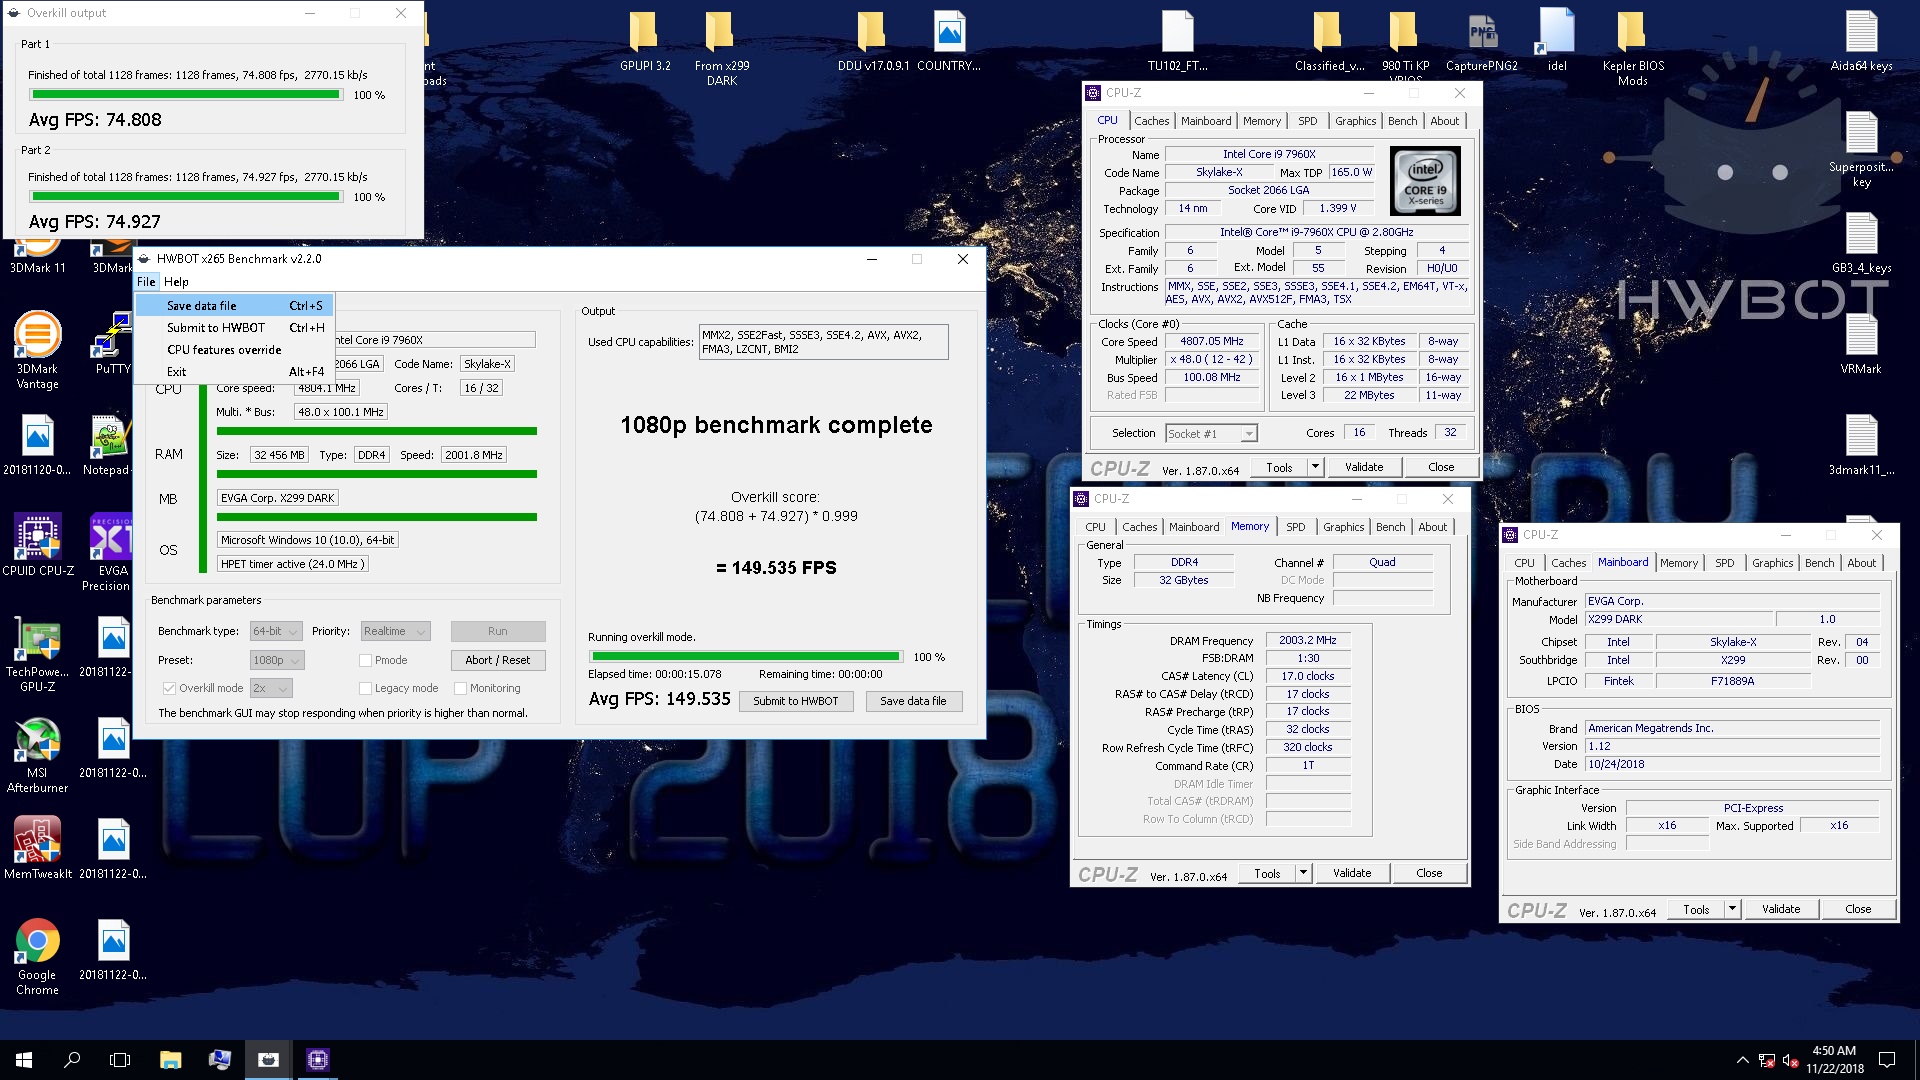Open the GPUPI 3.2 folder on the desktop
The image size is (1920, 1080).
pos(644,42)
